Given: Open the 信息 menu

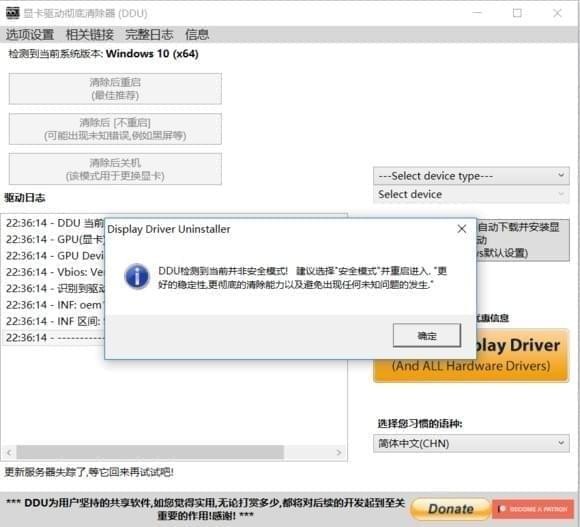Looking at the screenshot, I should point(197,35).
